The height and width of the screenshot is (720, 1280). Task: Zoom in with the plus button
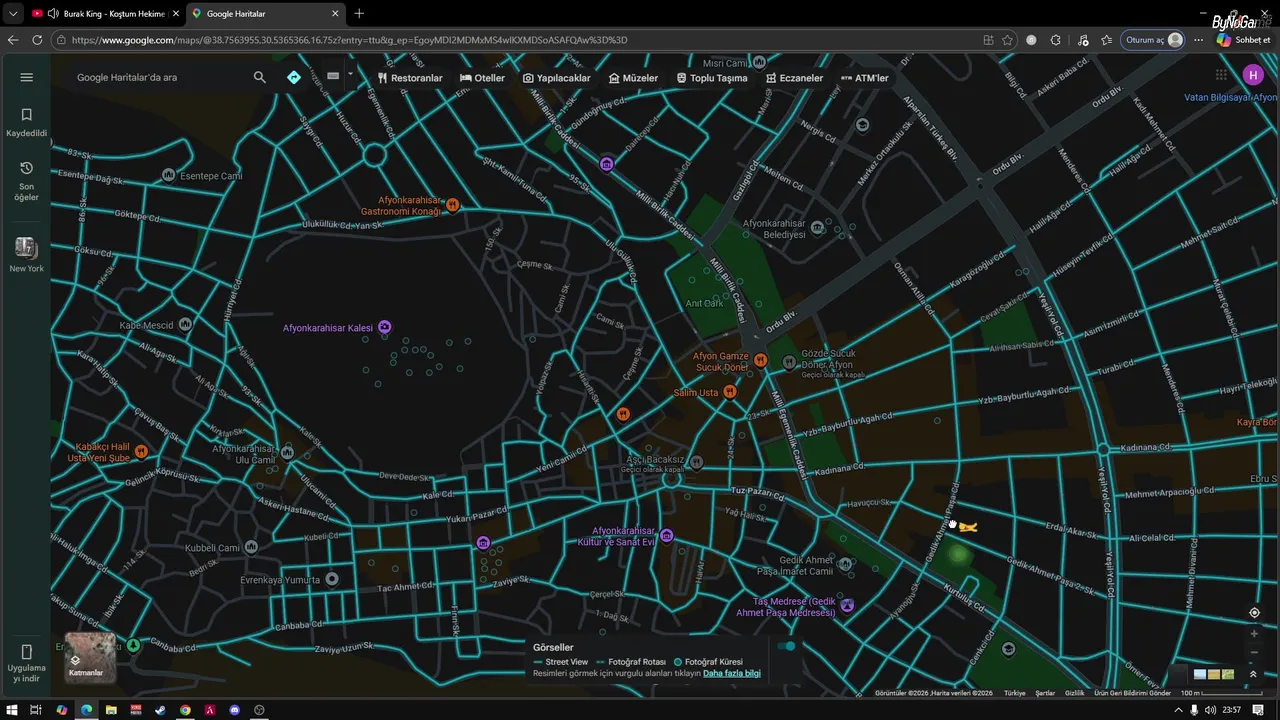point(1254,634)
